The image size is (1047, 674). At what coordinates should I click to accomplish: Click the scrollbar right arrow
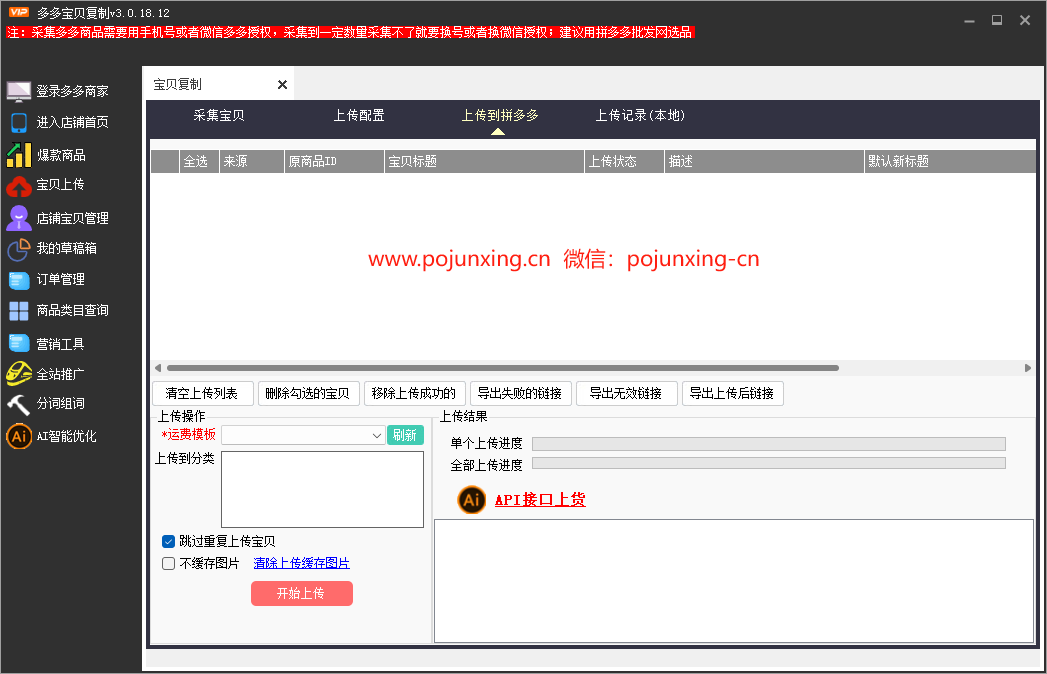point(1028,368)
